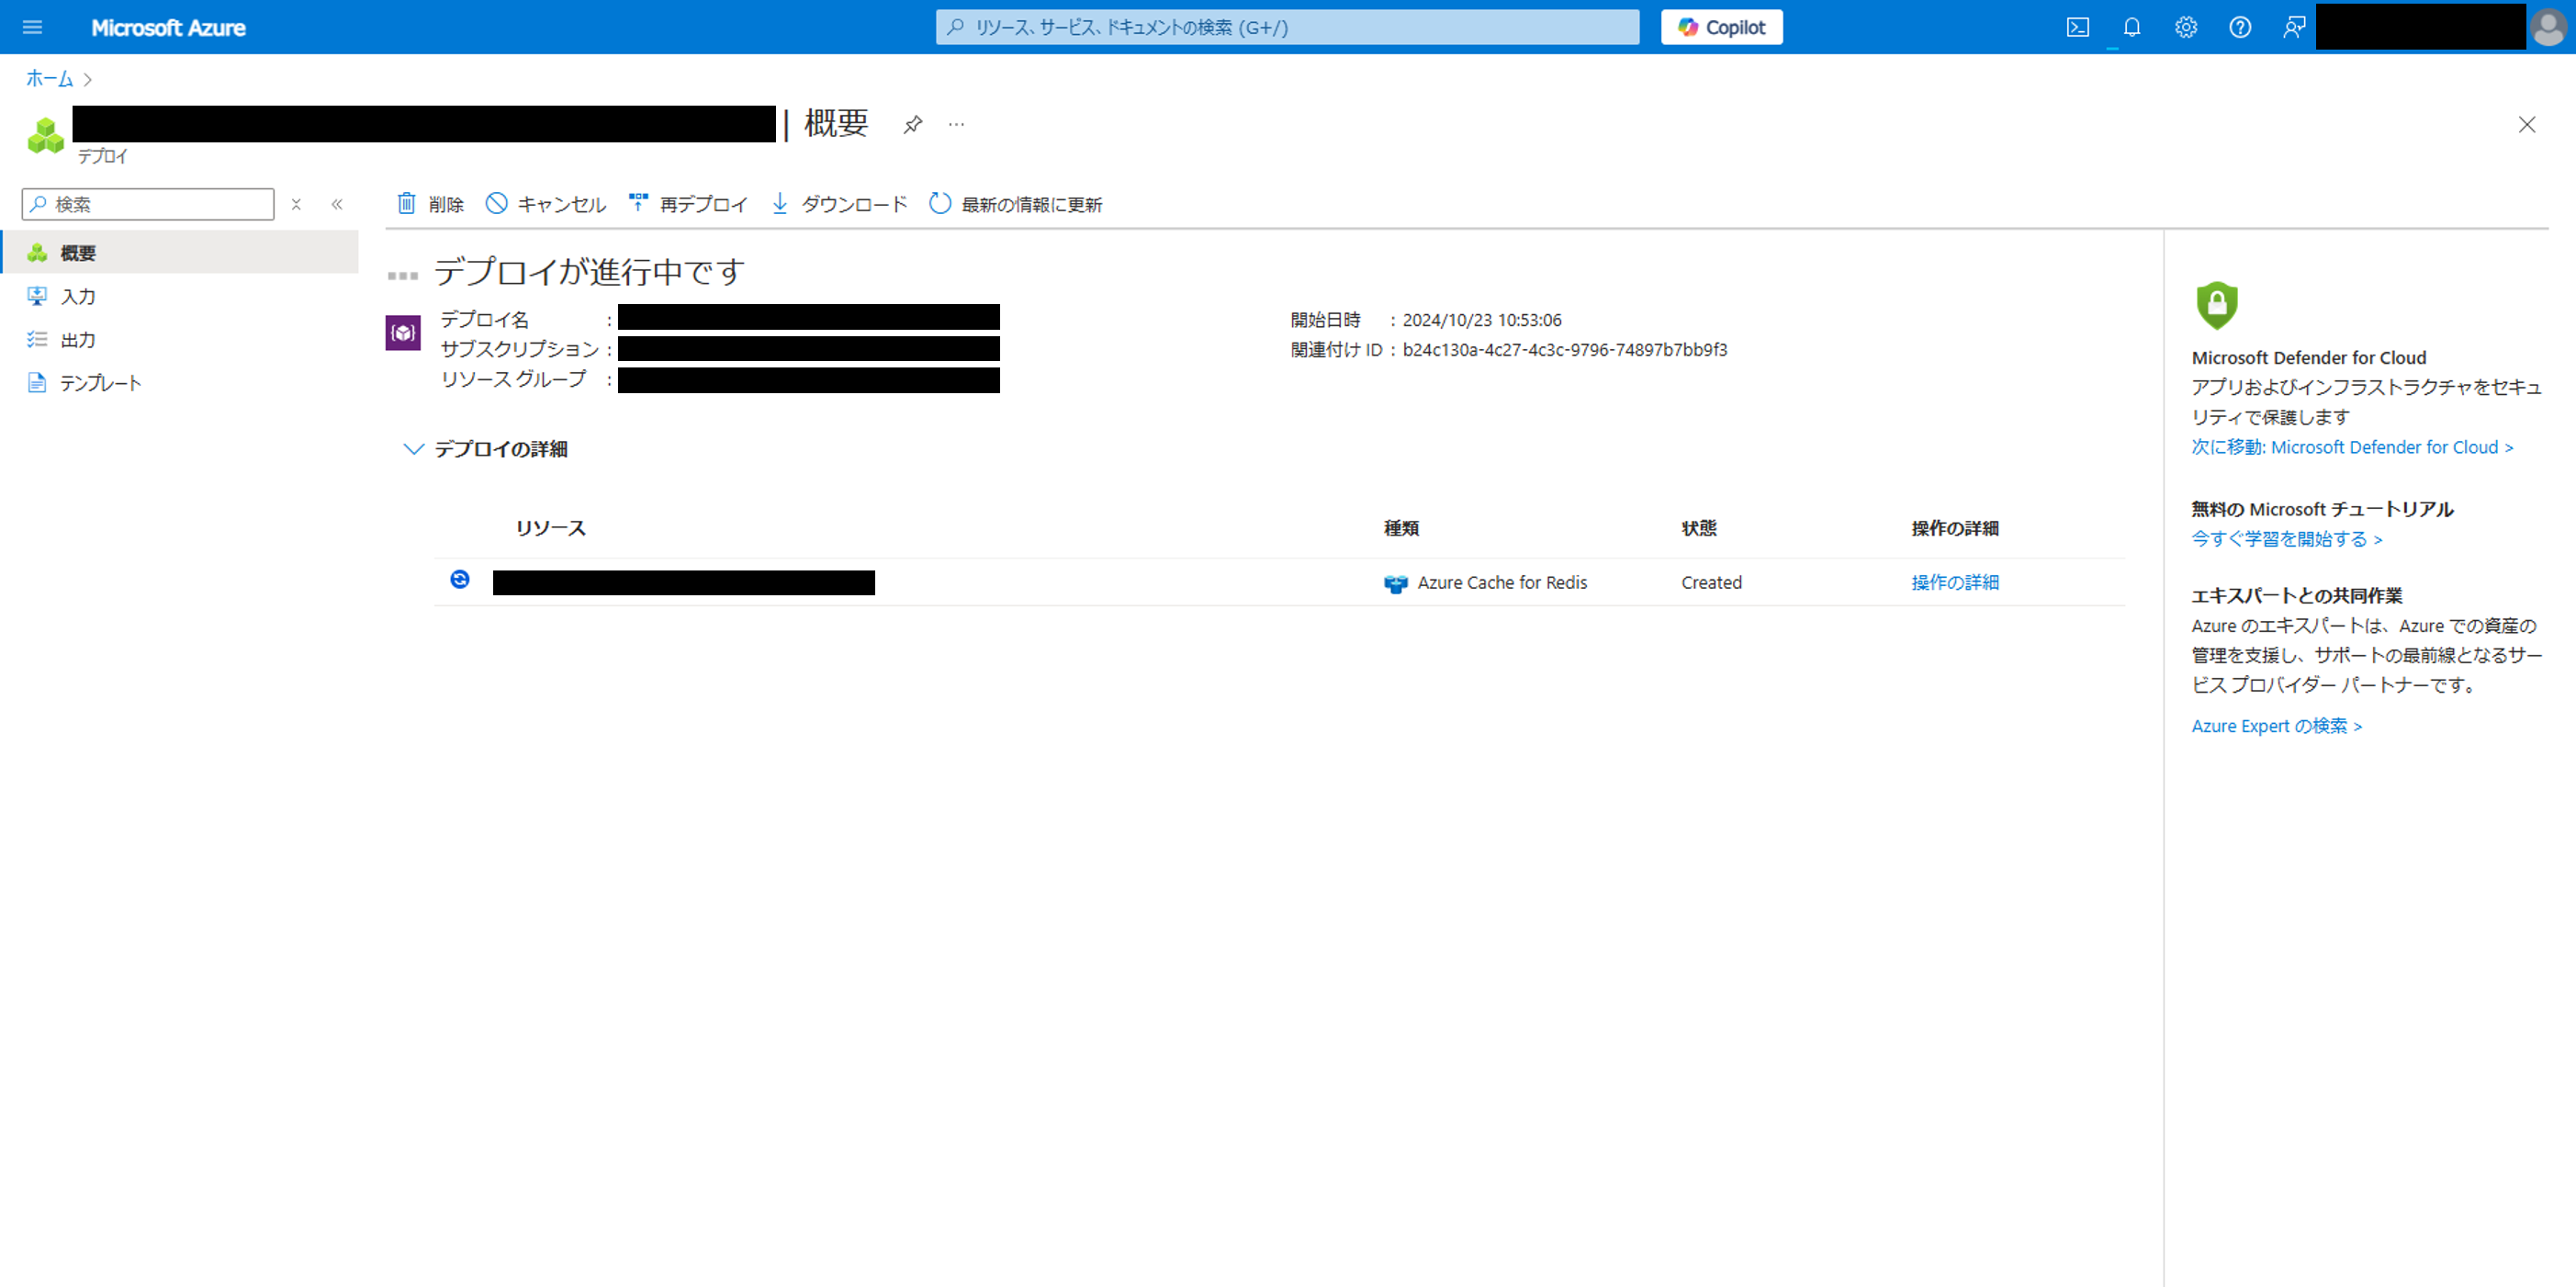Click the deployment cube icon beside デプロイ名

(x=403, y=333)
